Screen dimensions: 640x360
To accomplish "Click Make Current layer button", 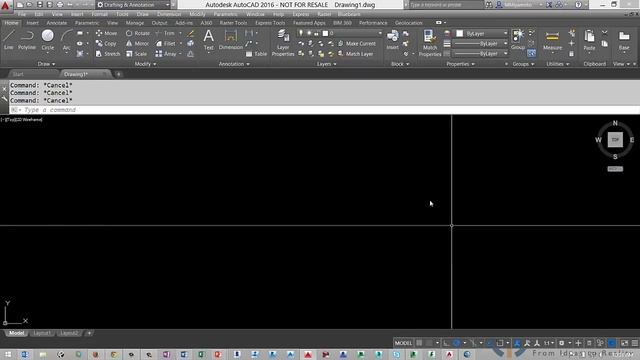I will 357,43.
